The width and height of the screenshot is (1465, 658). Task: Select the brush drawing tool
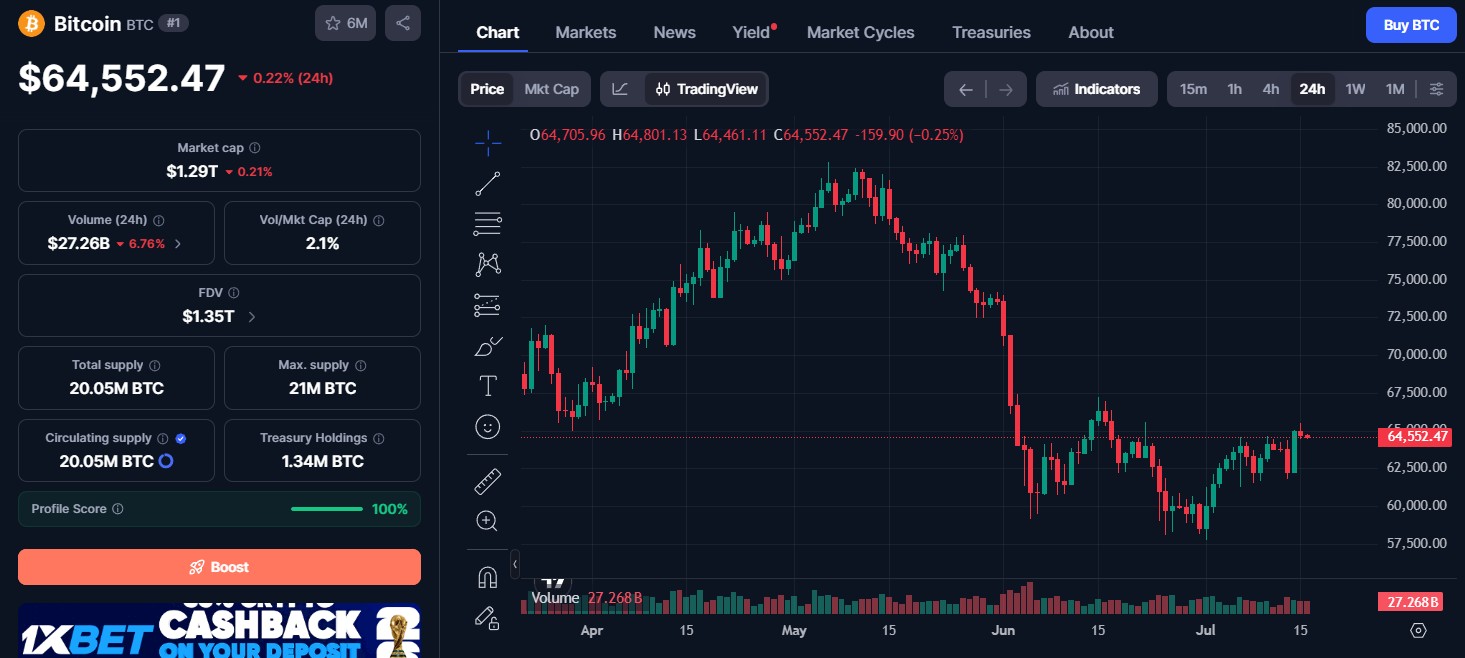tap(488, 346)
